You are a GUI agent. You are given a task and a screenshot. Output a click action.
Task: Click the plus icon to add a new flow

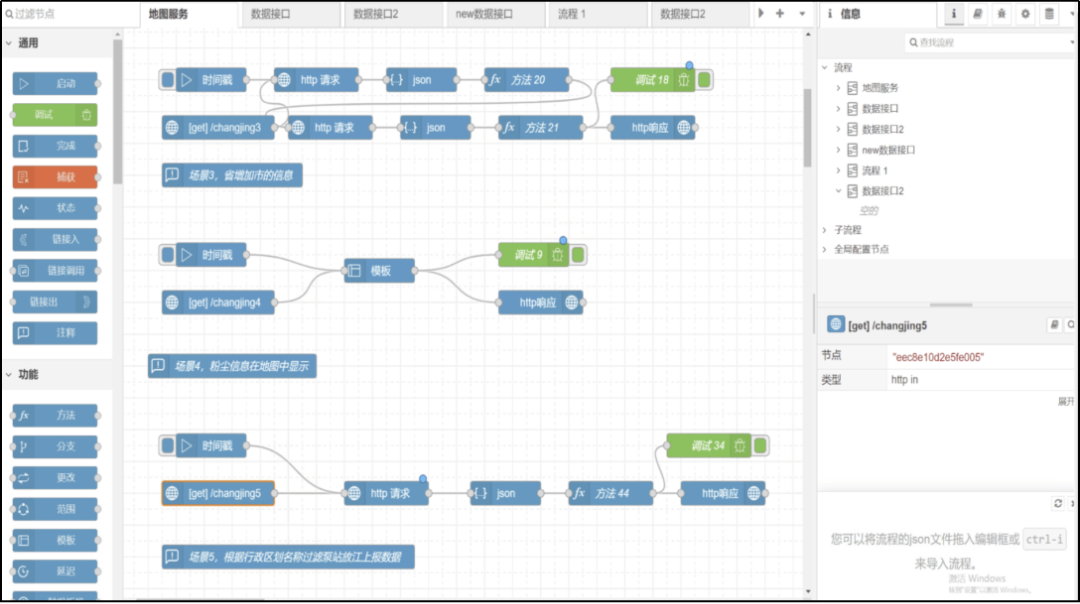(x=780, y=14)
